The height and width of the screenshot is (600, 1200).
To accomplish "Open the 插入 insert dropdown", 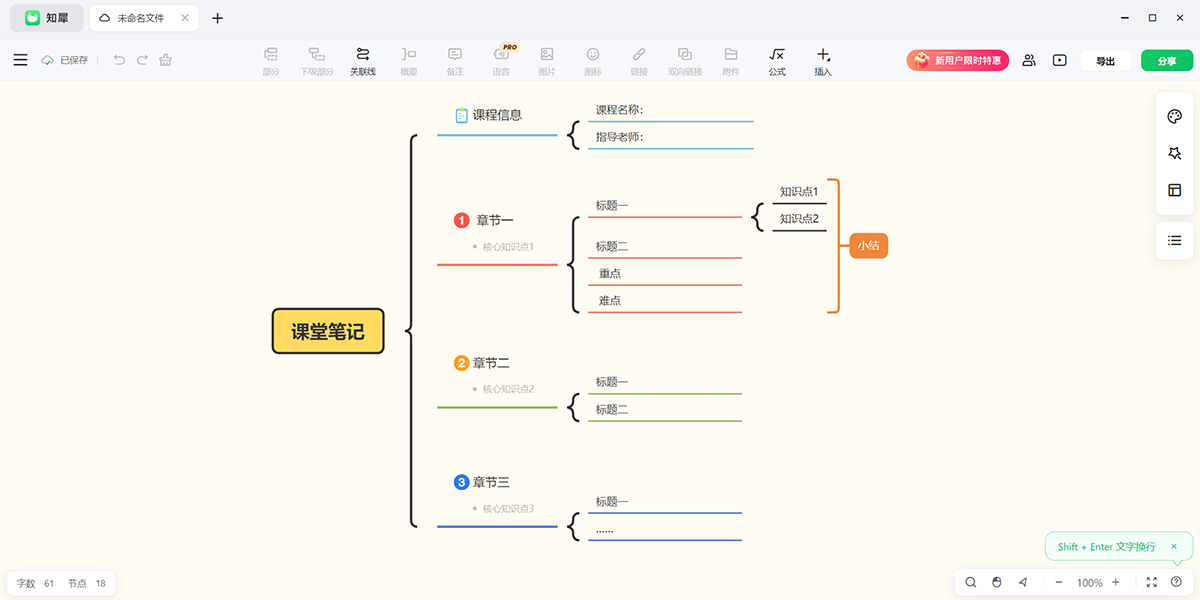I will 823,61.
